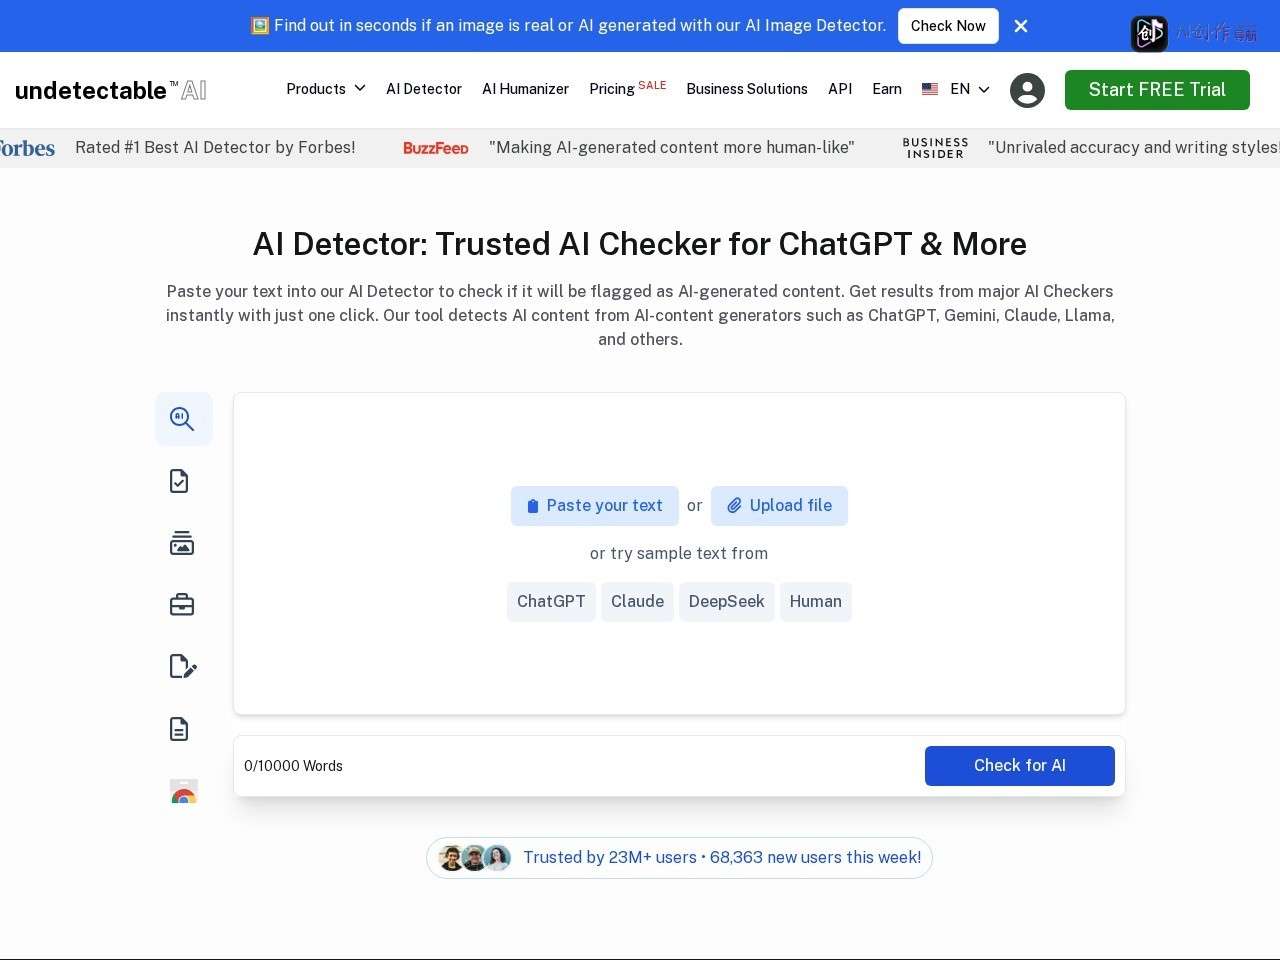Click the 'Unrivaled accuracy and writing styles' quote
The height and width of the screenshot is (960, 1280).
[1134, 148]
